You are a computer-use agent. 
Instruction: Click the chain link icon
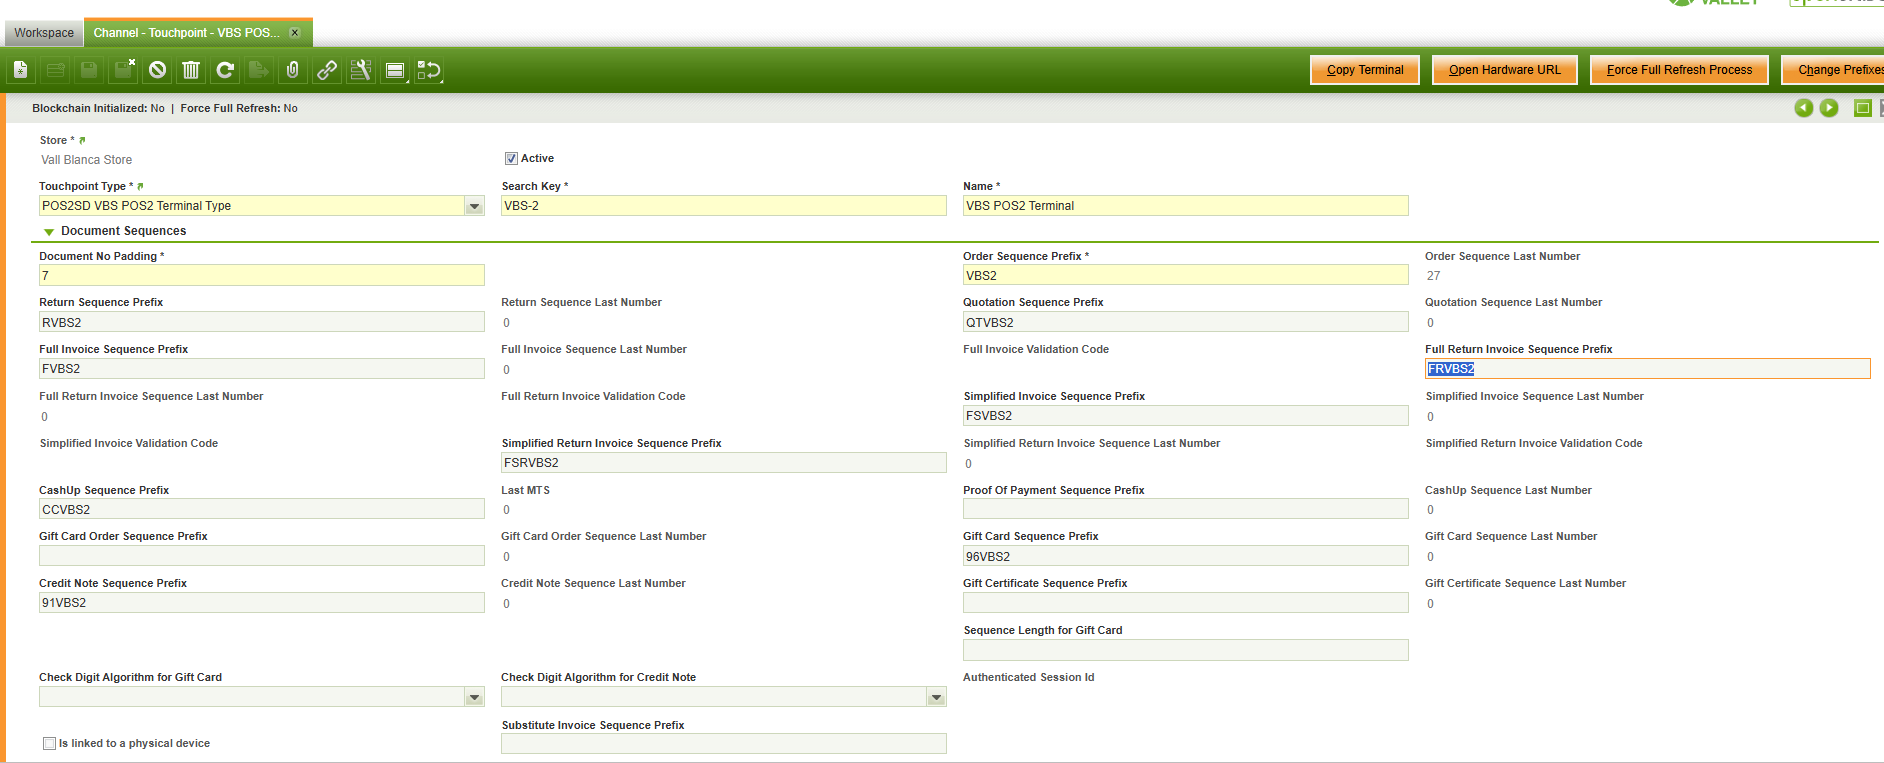(327, 70)
